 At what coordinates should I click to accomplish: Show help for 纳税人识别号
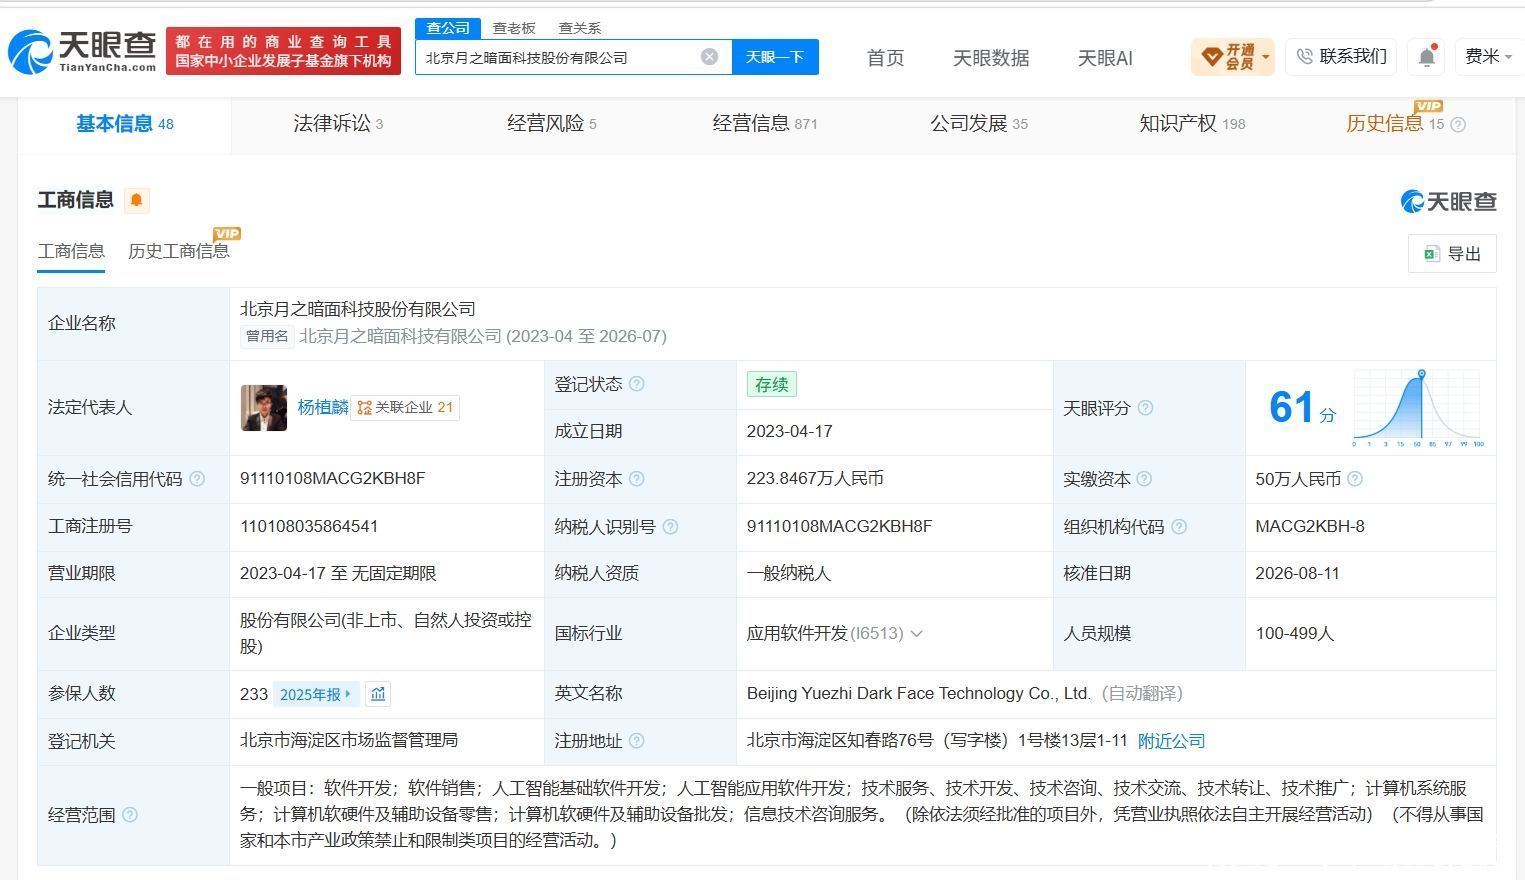(670, 527)
